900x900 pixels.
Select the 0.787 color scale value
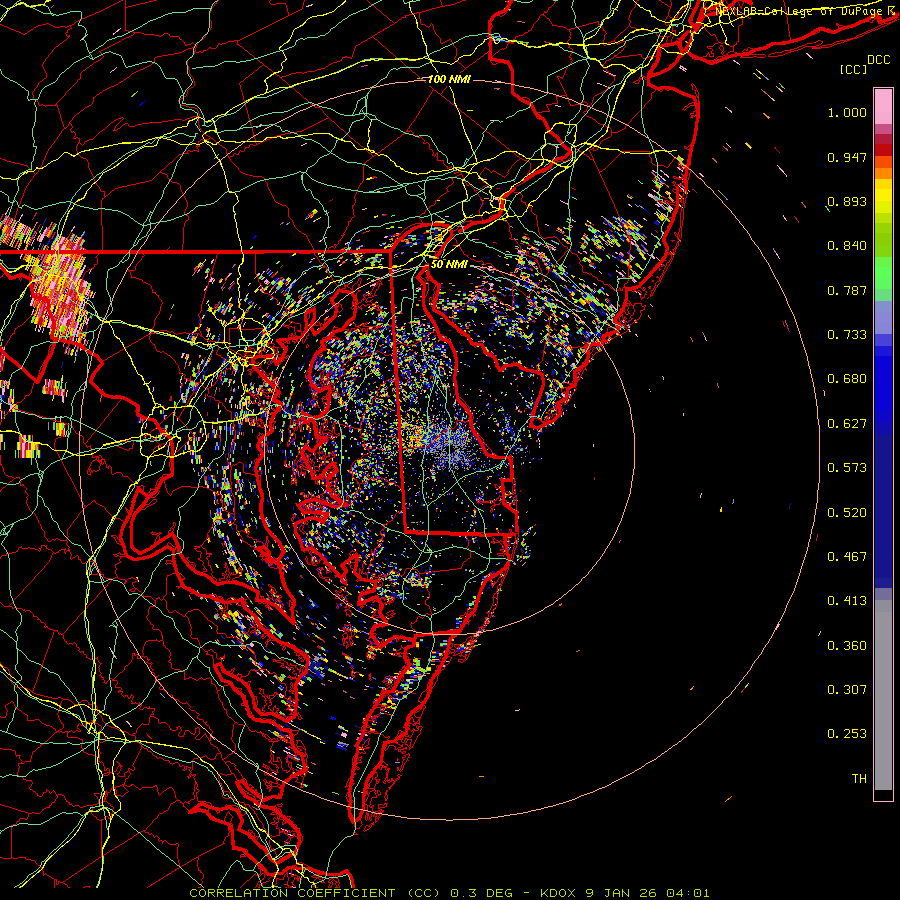(847, 290)
